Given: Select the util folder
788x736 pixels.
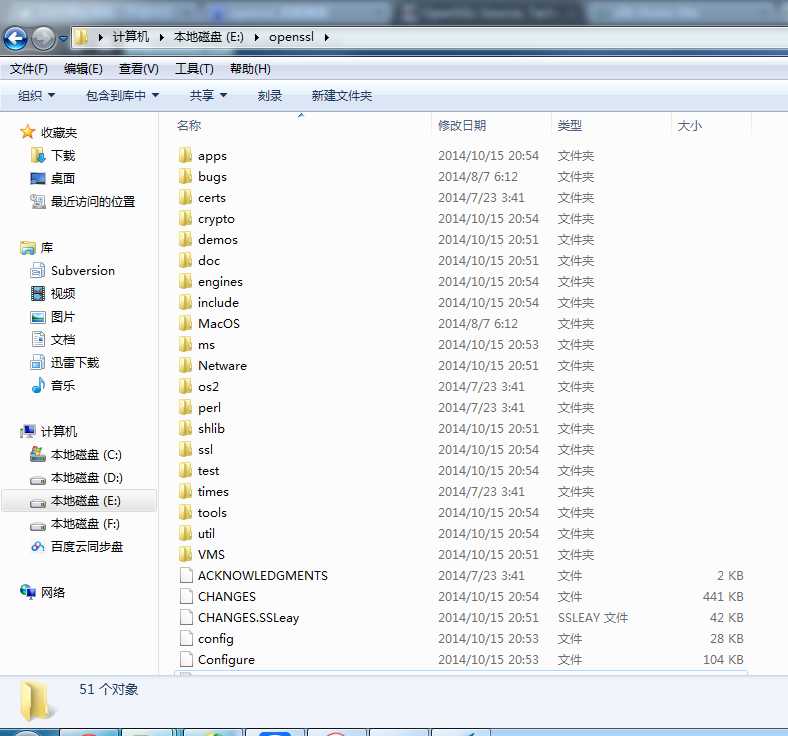Looking at the screenshot, I should tap(197, 534).
